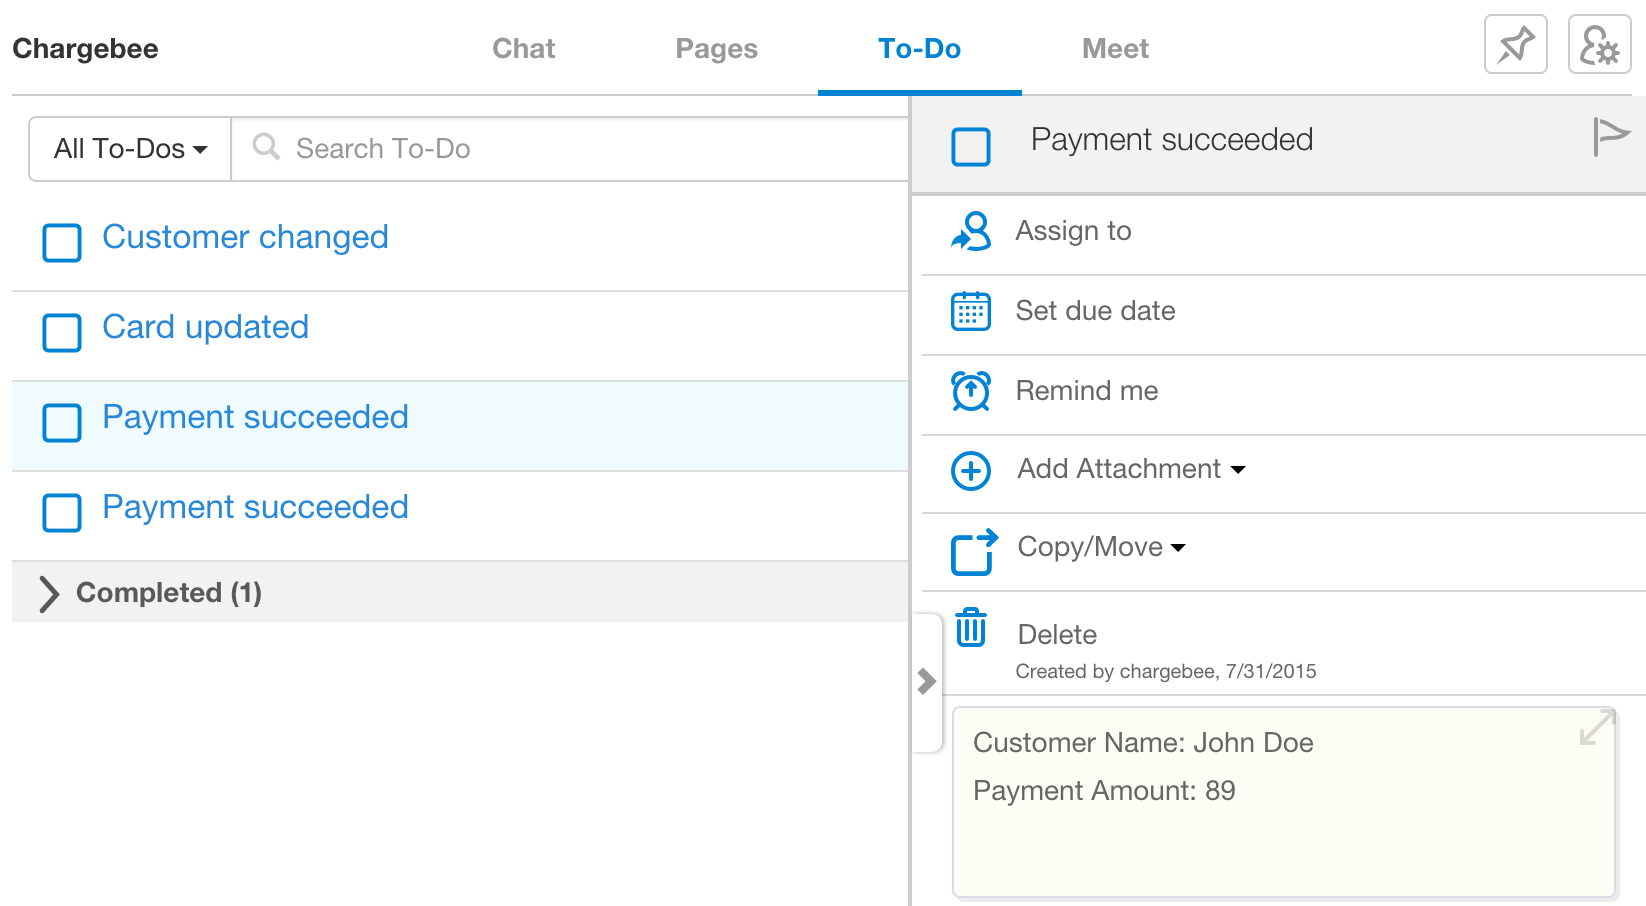Open the Meet tab
1646x906 pixels.
(x=1115, y=49)
